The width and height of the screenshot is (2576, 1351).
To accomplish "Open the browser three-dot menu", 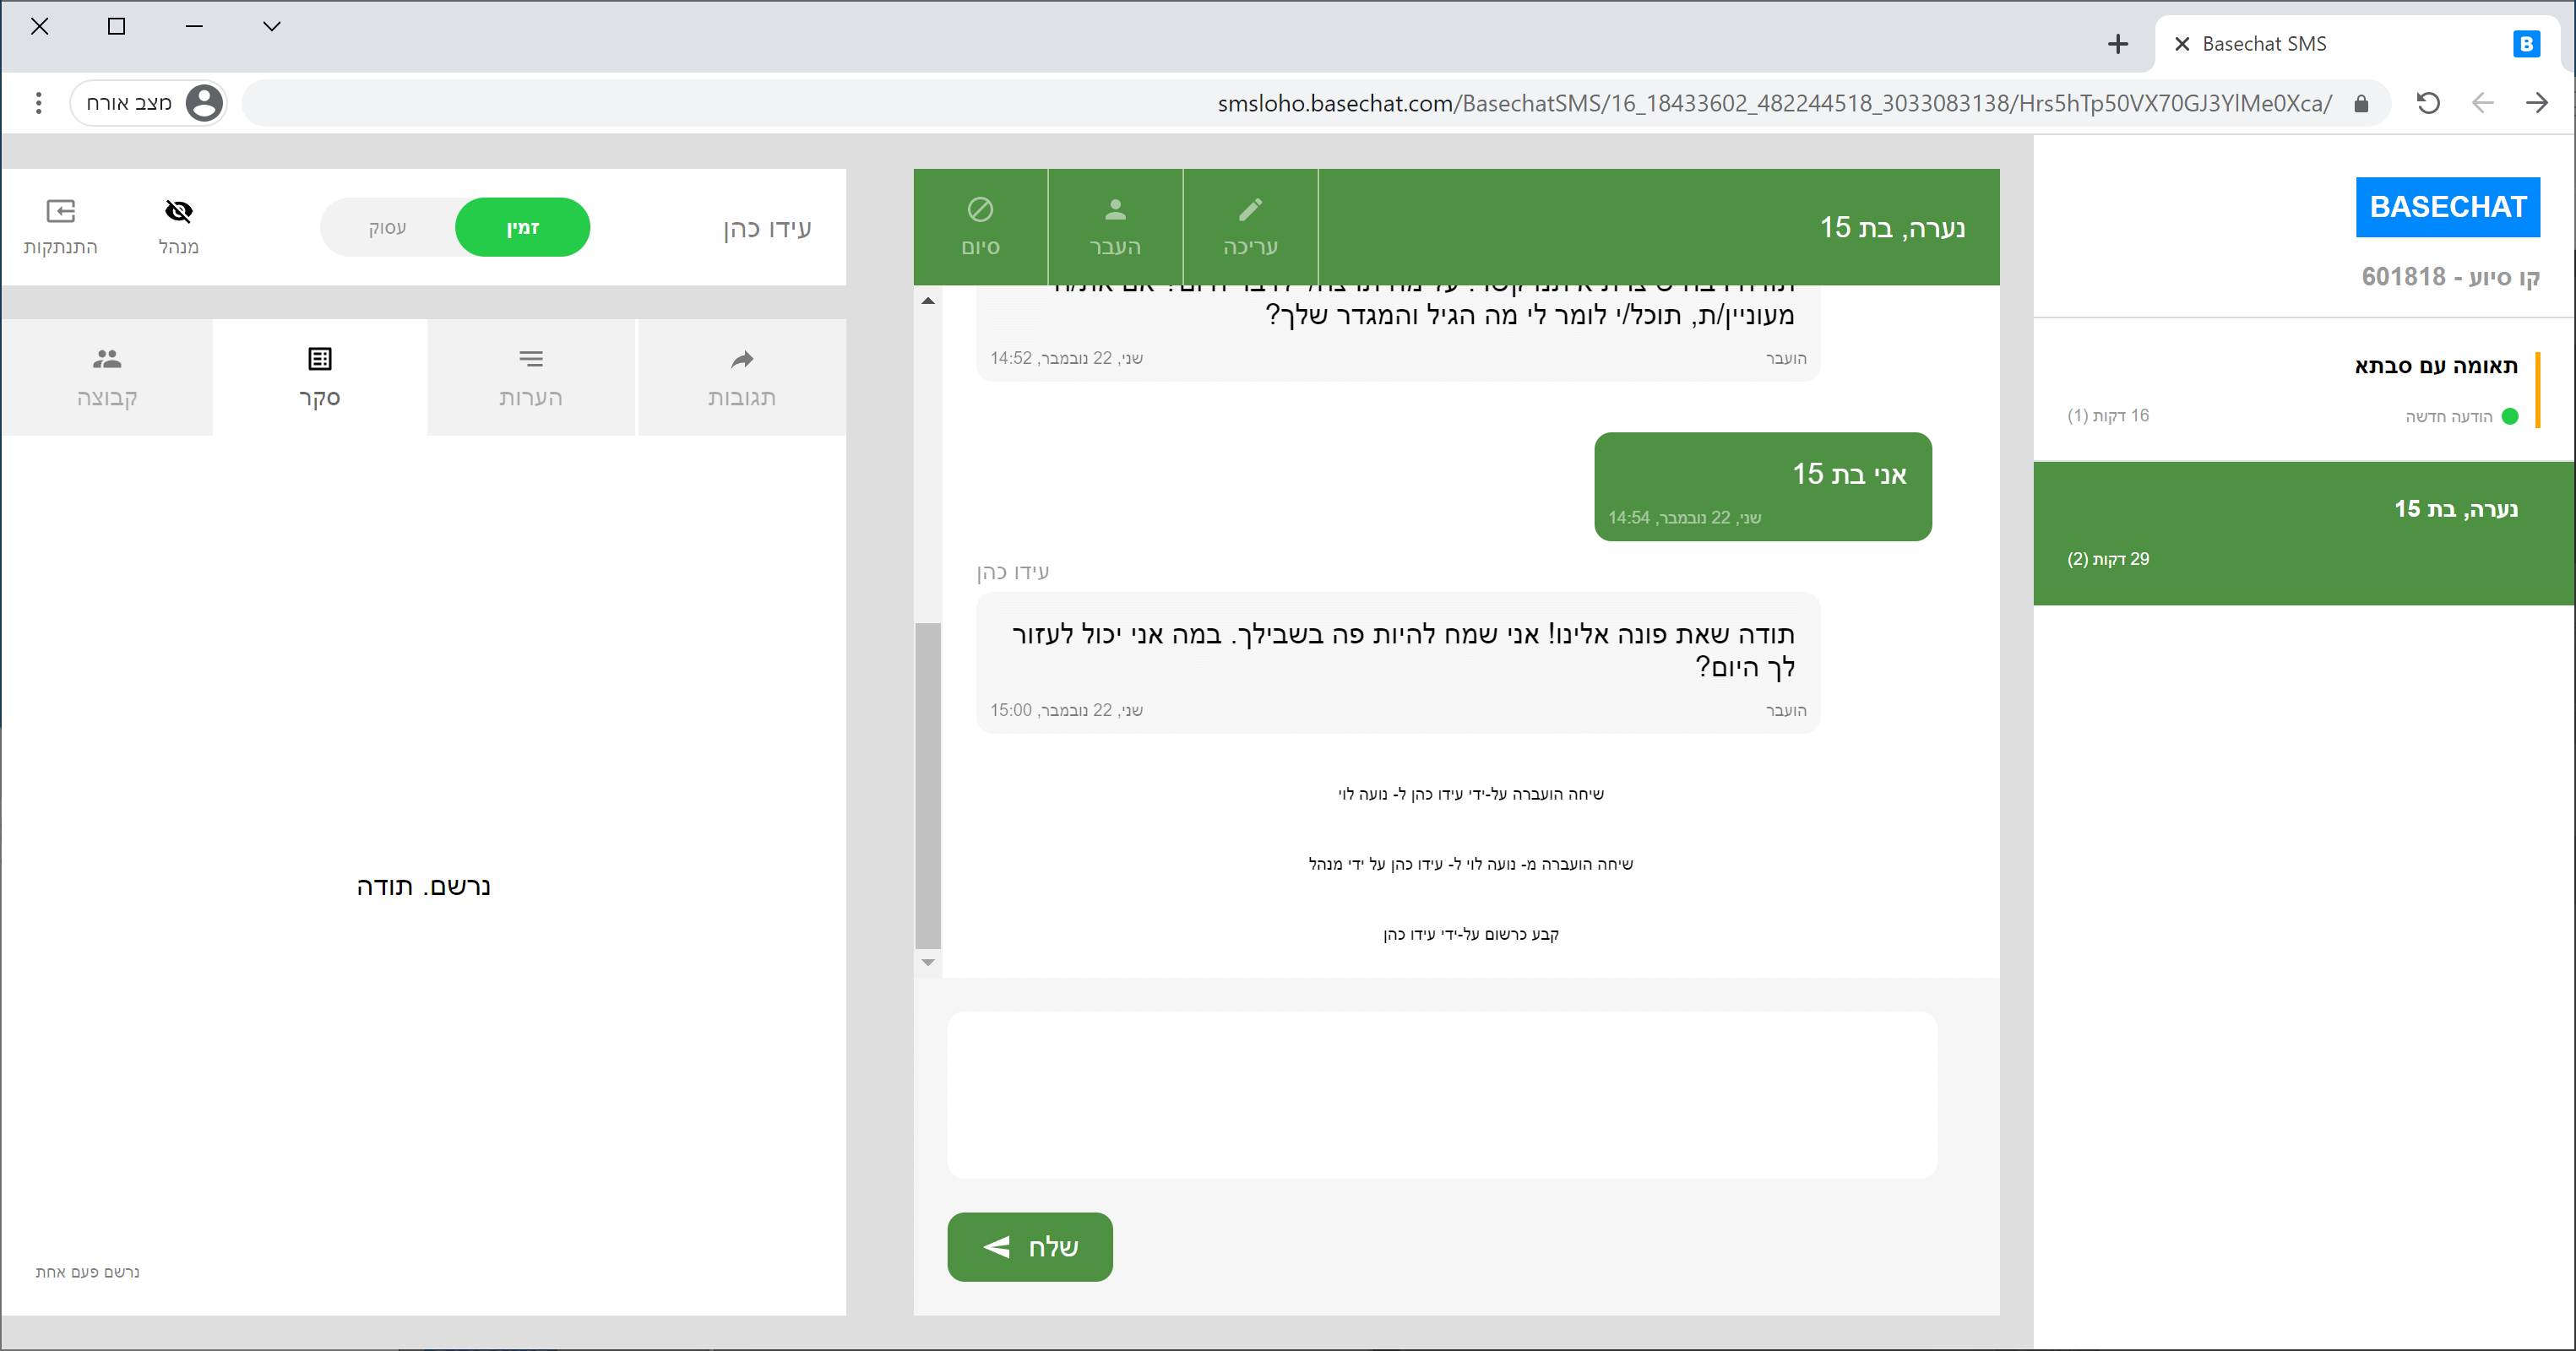I will 38,103.
